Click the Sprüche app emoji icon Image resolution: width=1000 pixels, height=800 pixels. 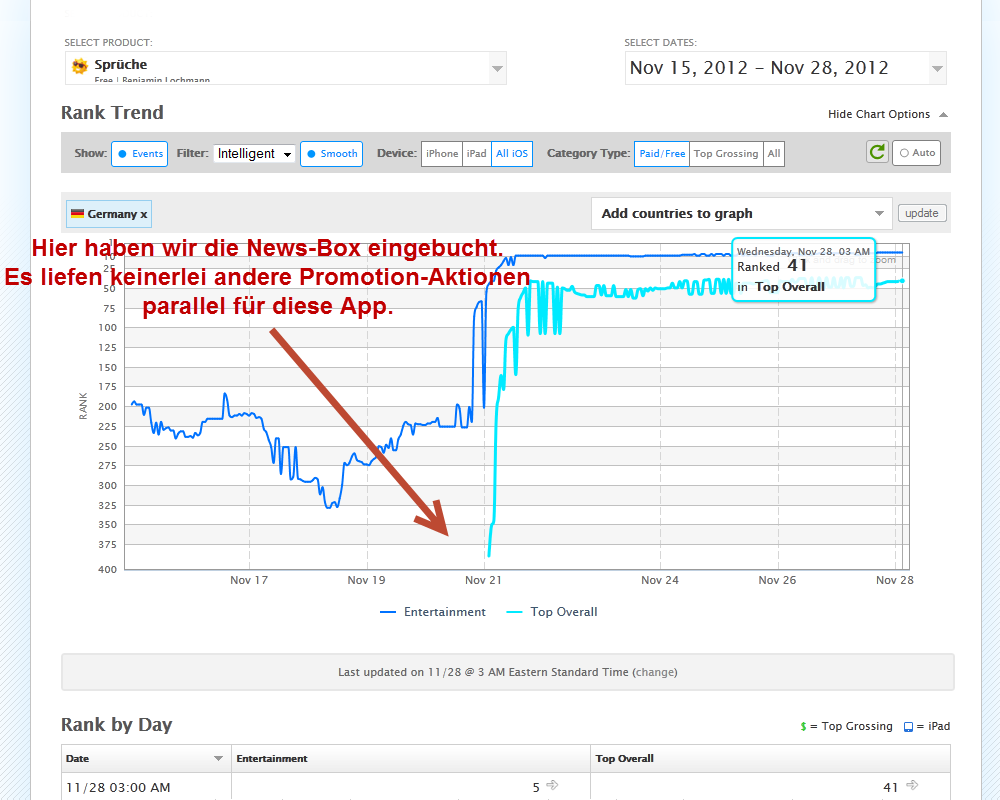(80, 66)
